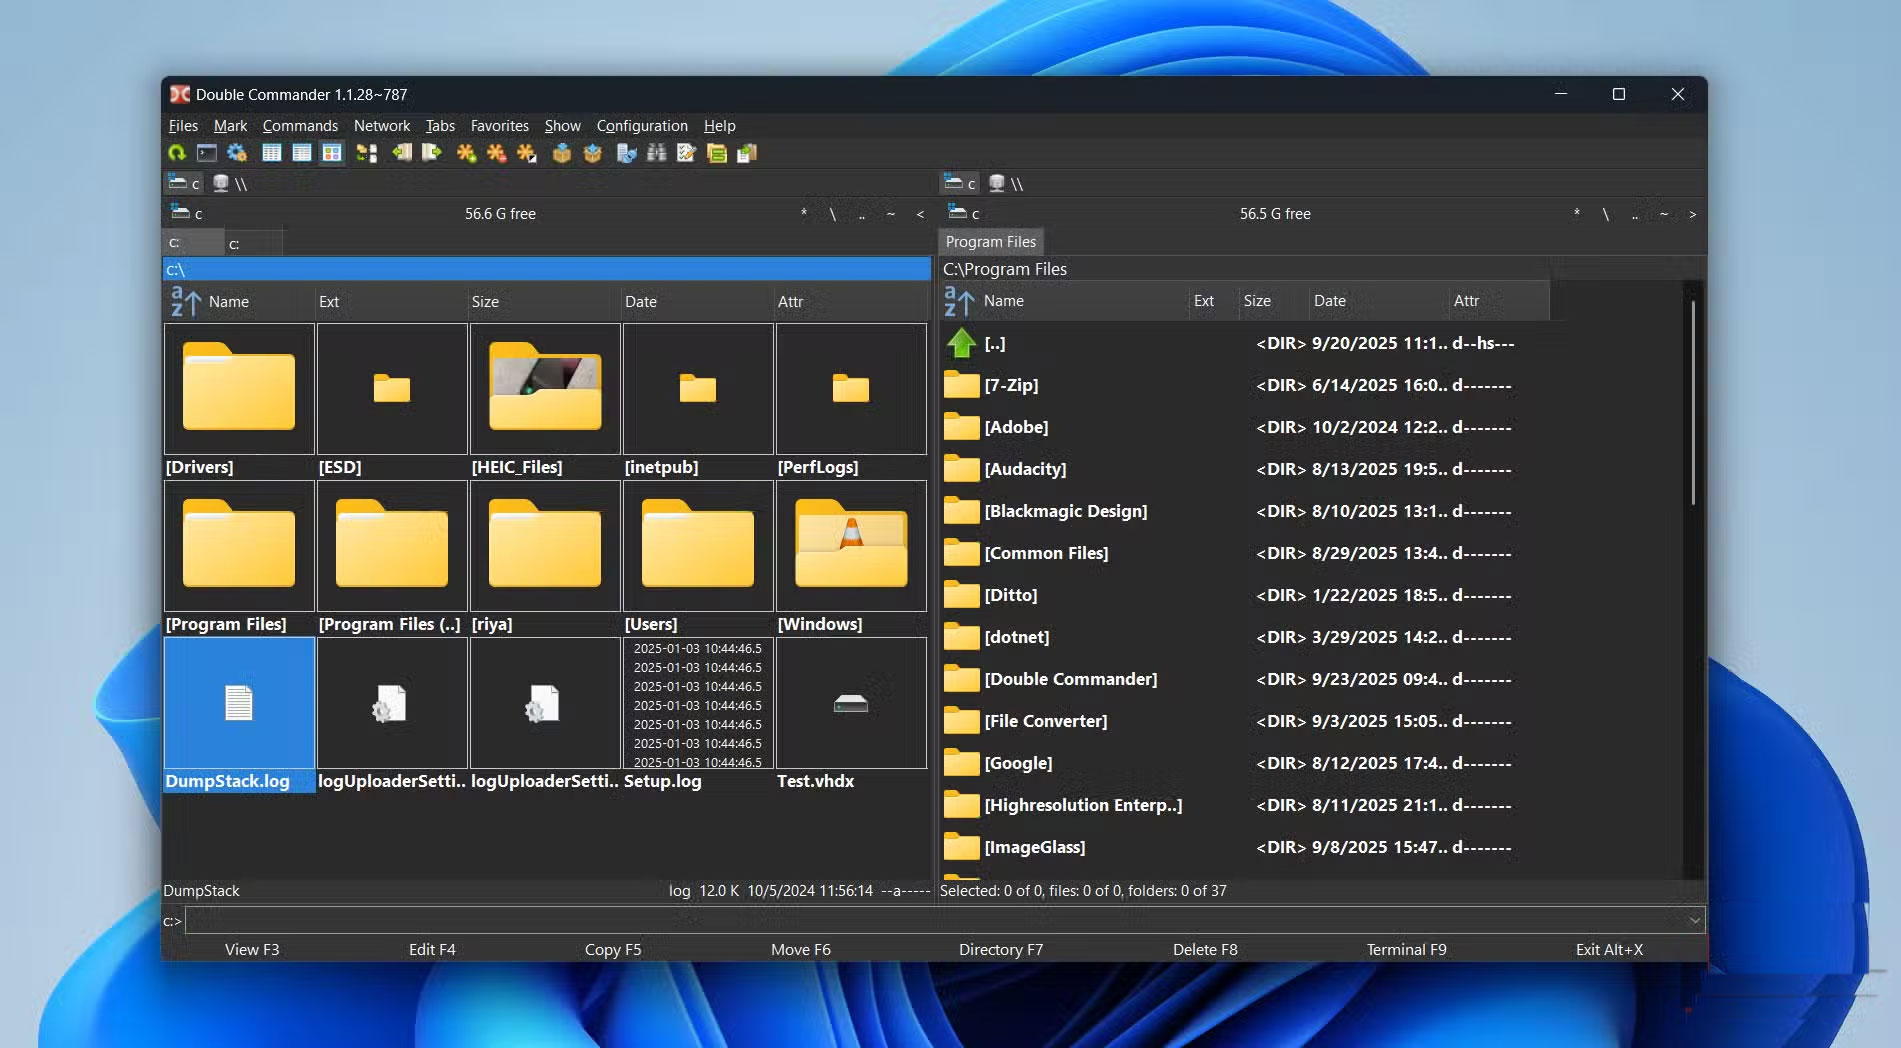Search files using the binoculars icon
Image resolution: width=1901 pixels, height=1048 pixels.
(655, 152)
